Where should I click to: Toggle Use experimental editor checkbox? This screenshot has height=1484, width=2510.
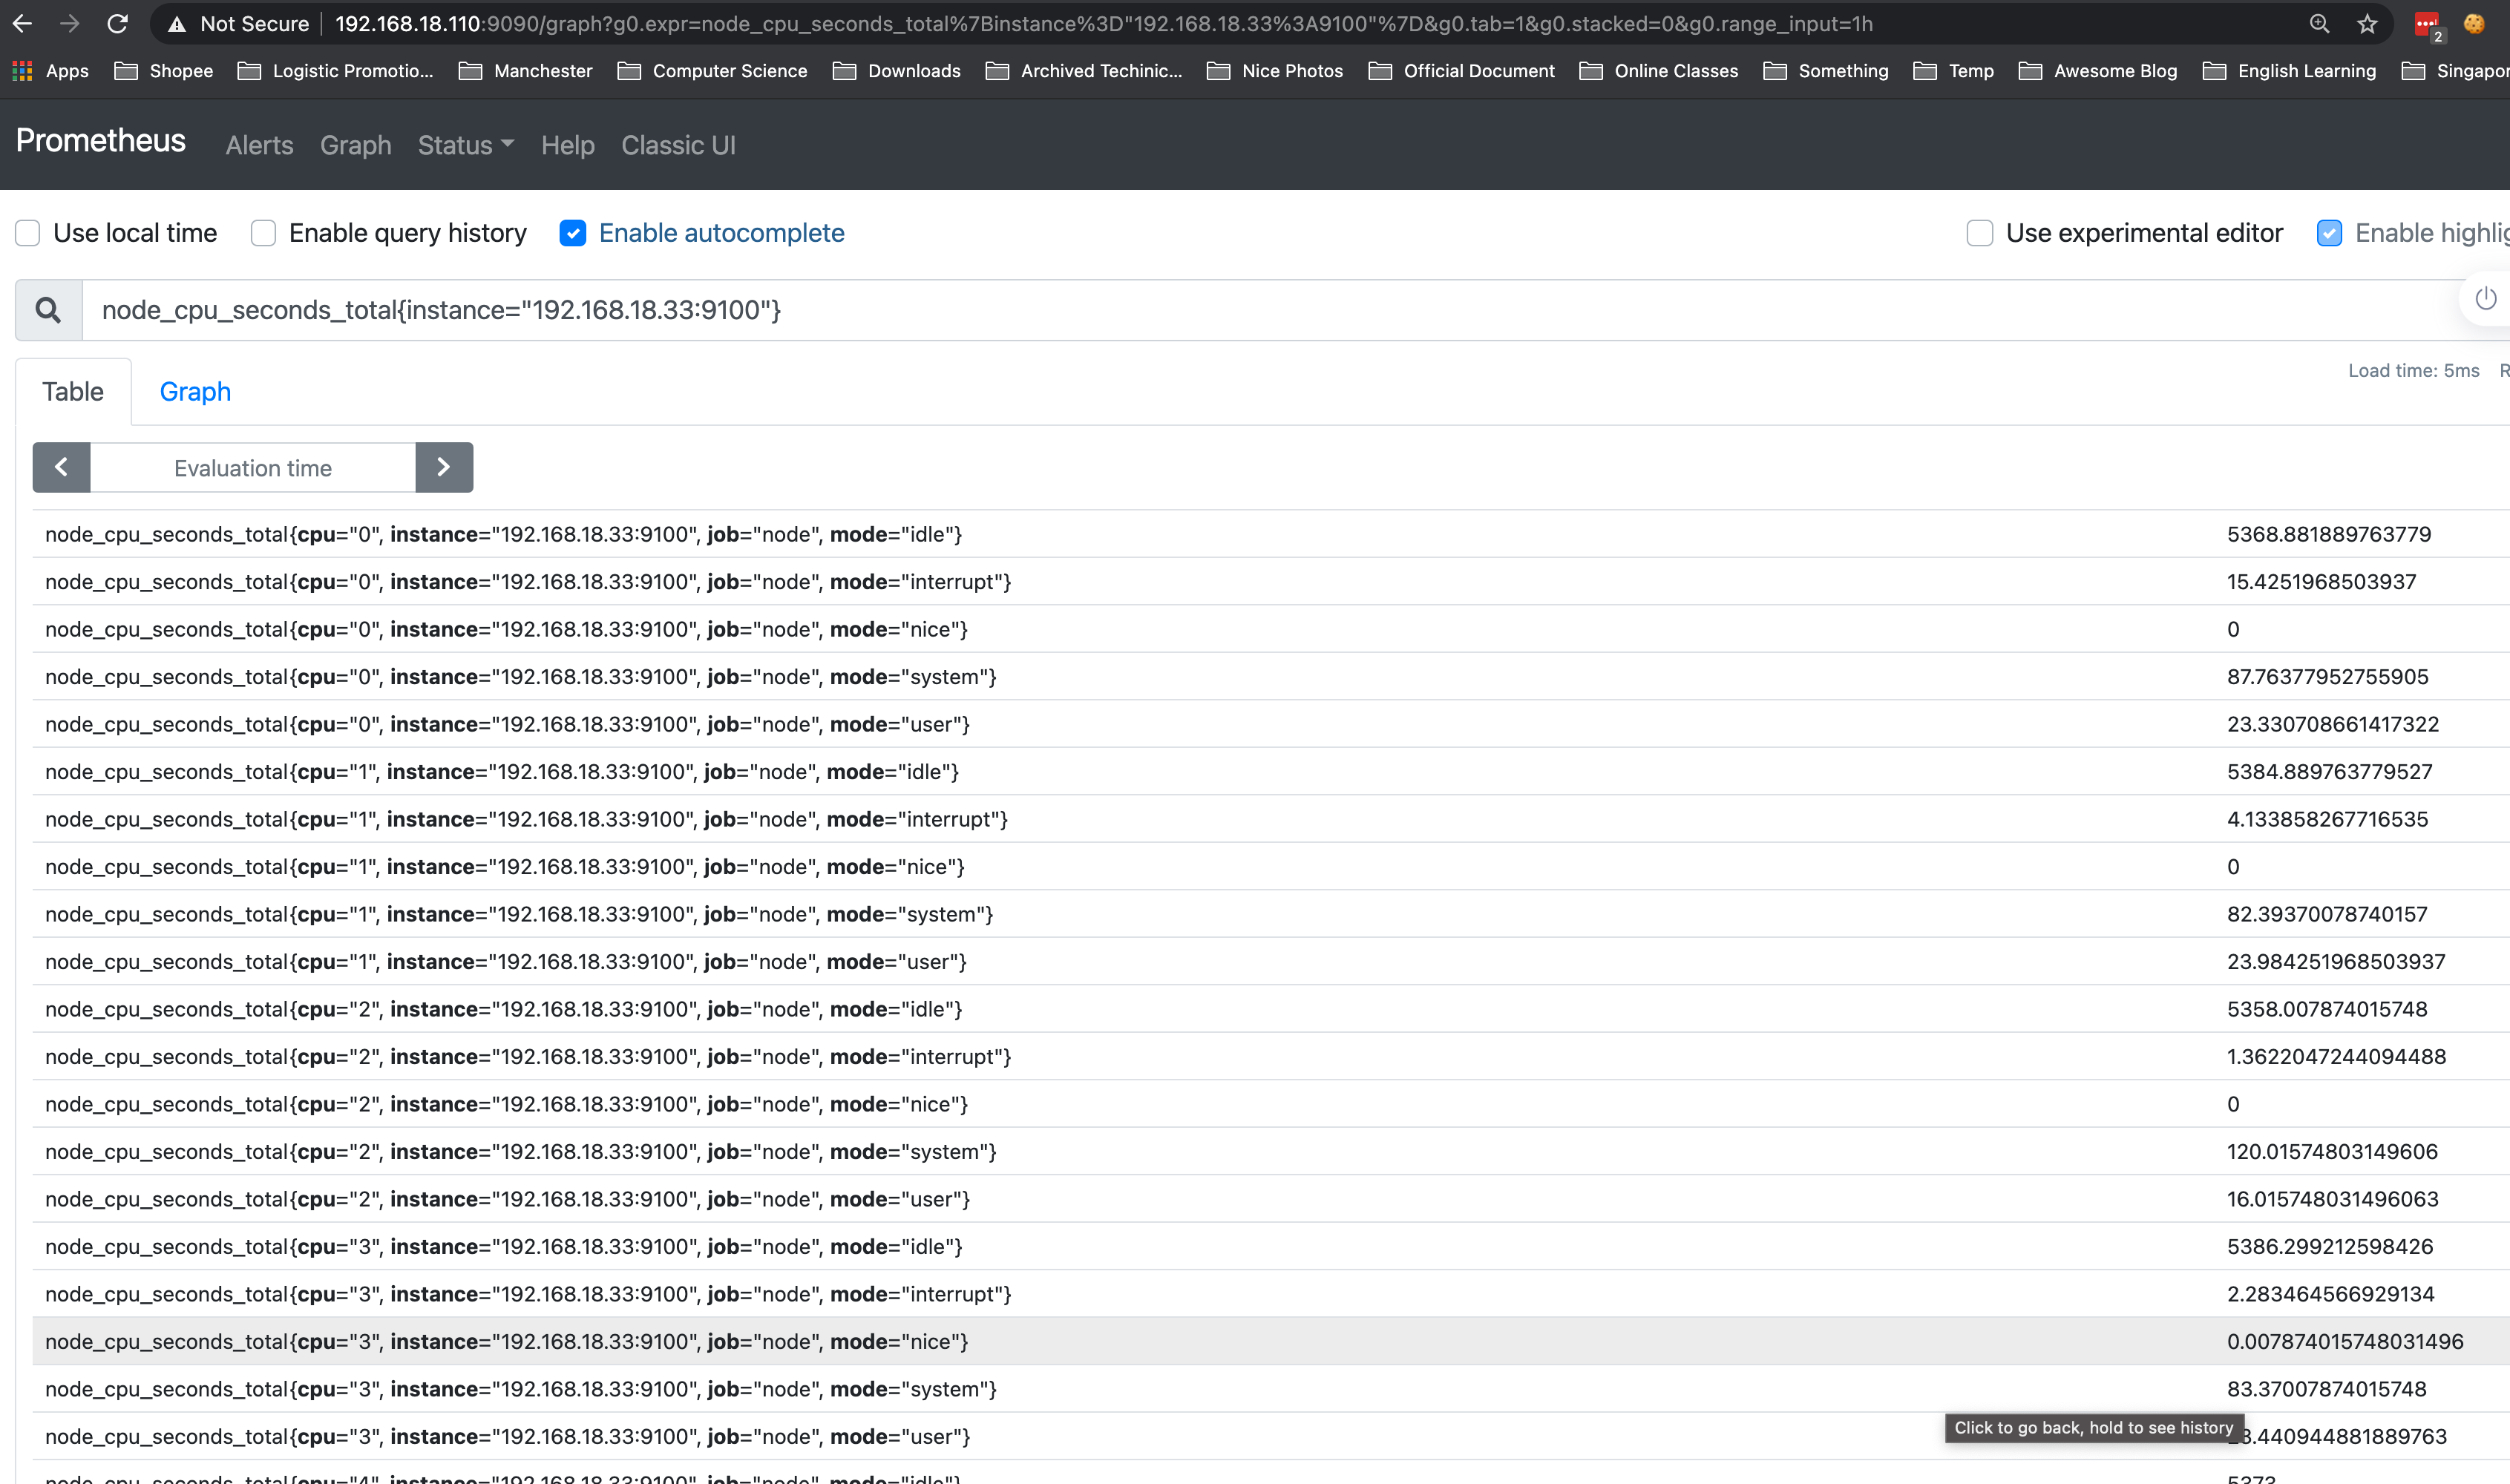pyautogui.click(x=1980, y=233)
